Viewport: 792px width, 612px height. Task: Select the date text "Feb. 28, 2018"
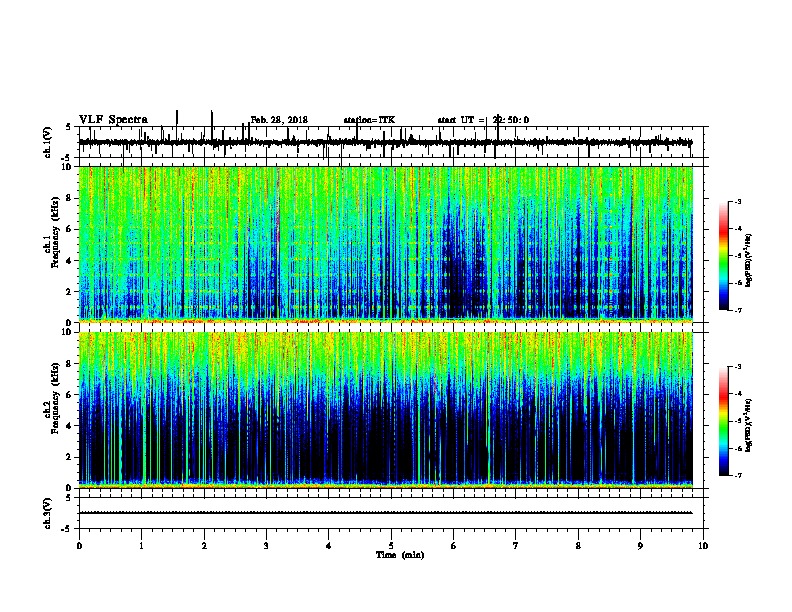click(279, 120)
